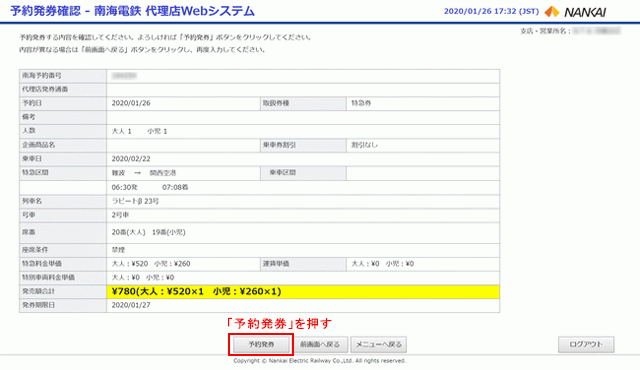This screenshot has height=370, width=640.
Task: Click the NANKAI logo icon
Action: click(552, 11)
